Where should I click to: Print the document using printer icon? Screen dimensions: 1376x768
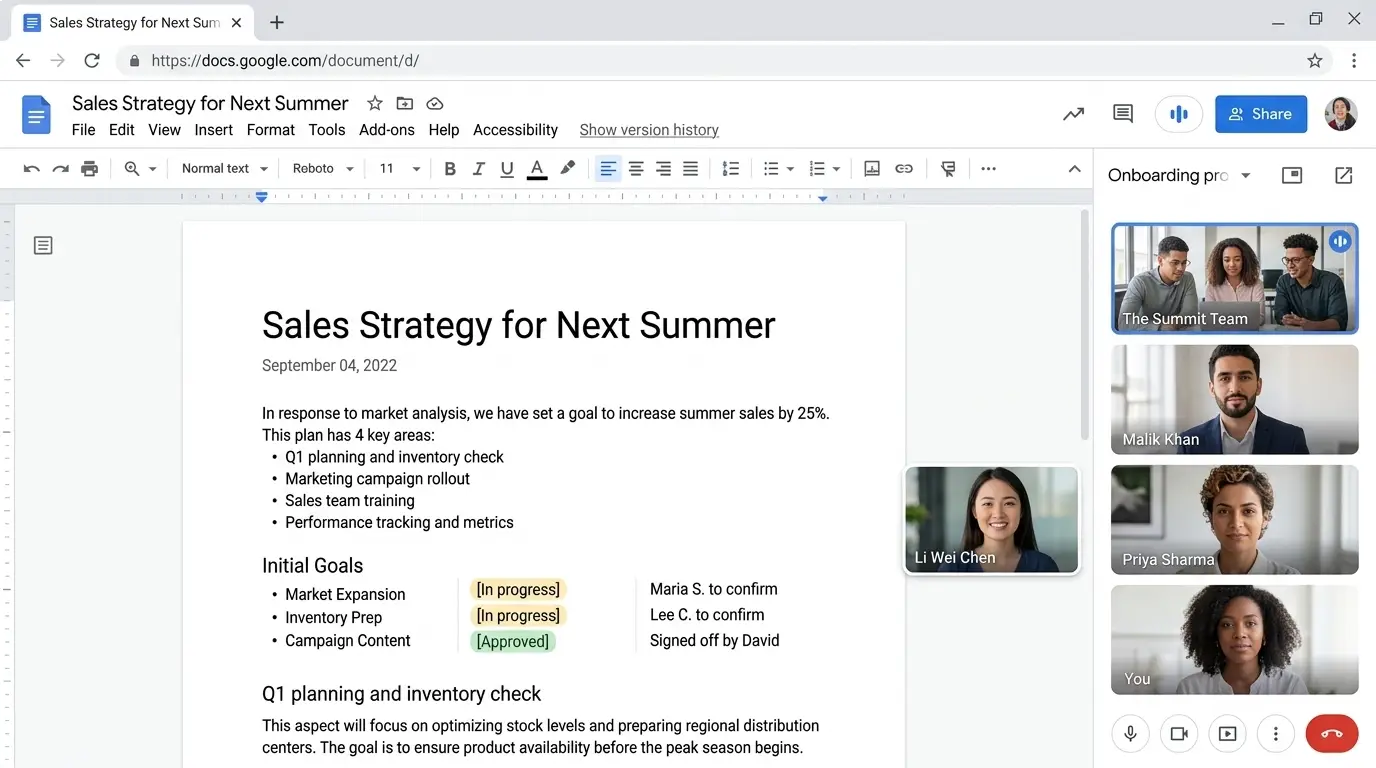point(90,169)
